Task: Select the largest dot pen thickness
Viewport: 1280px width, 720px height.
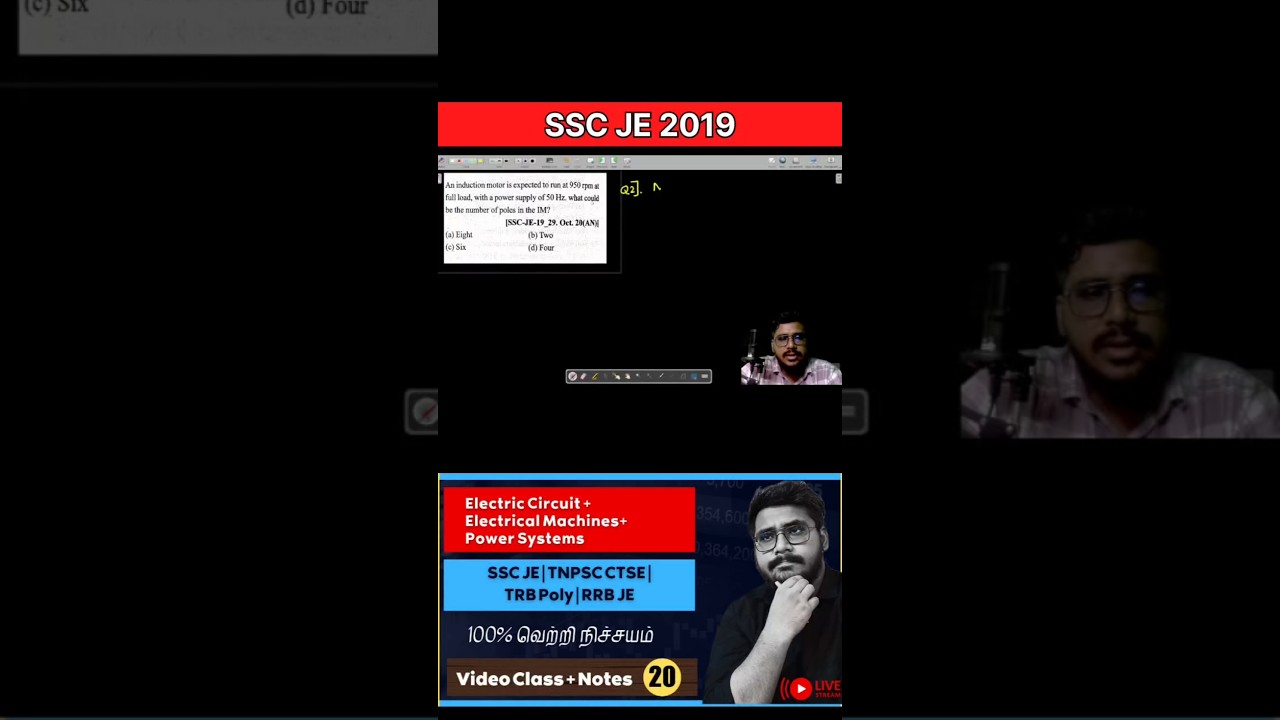Action: click(532, 160)
